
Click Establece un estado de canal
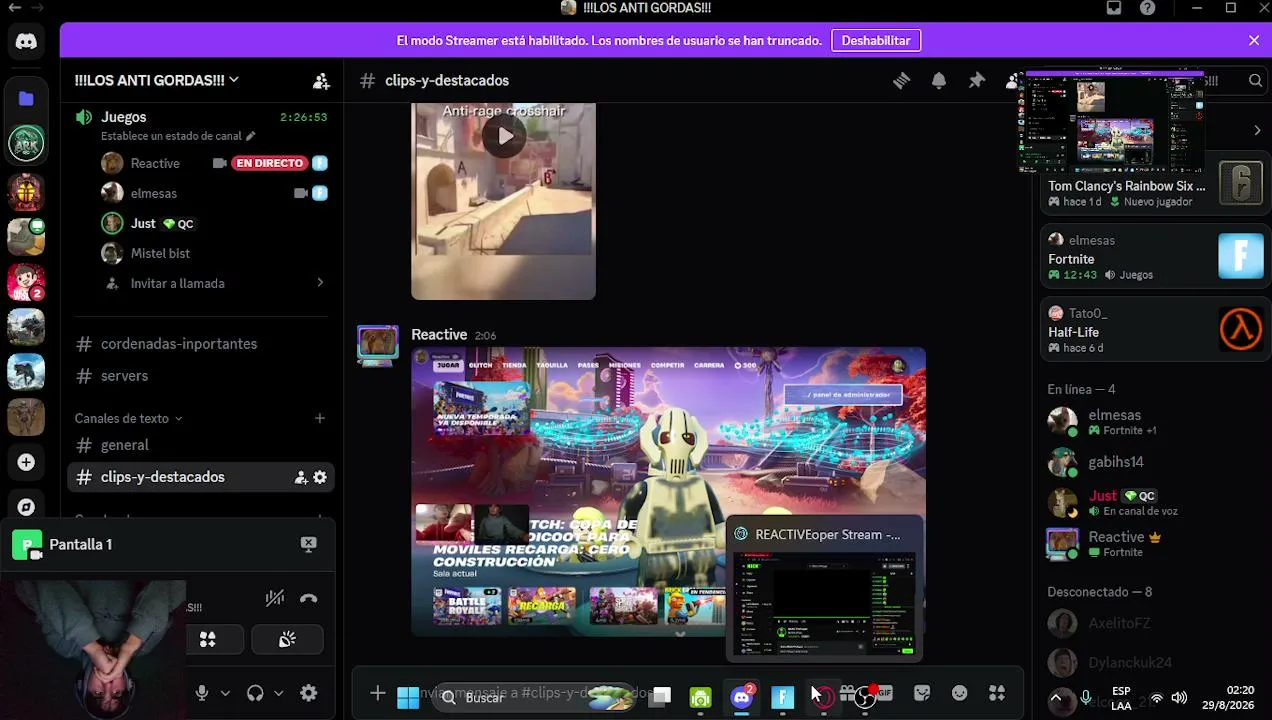178,136
